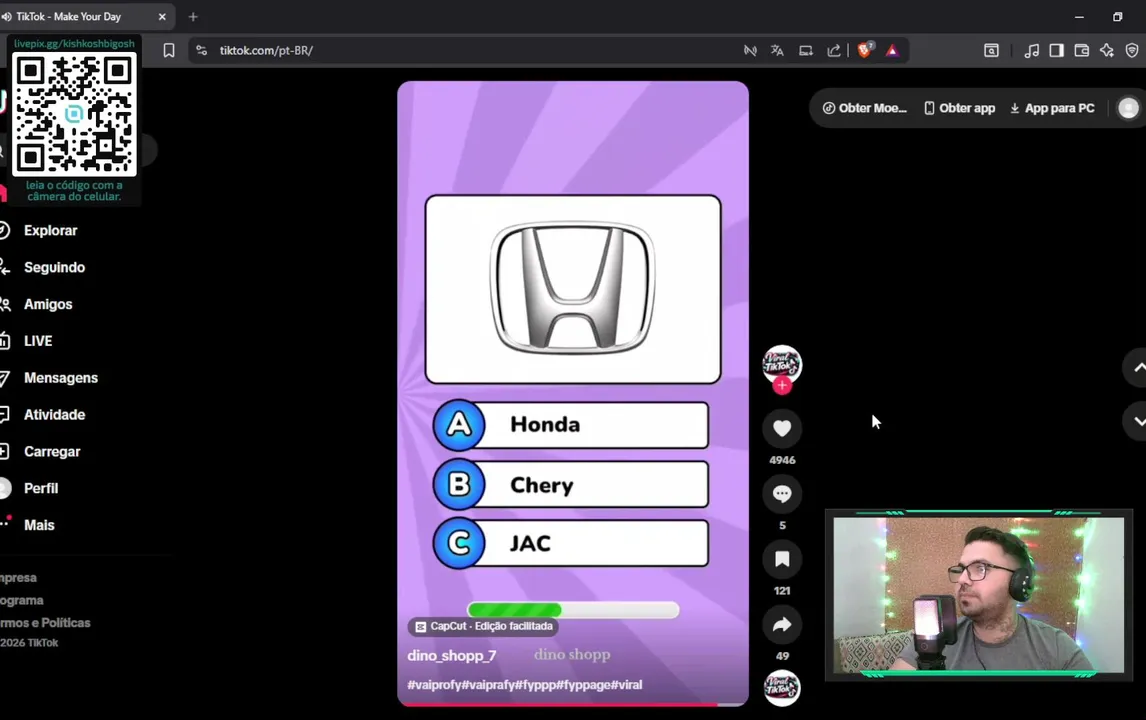Click the music note toolbar icon
This screenshot has height=720, width=1146.
click(1031, 50)
